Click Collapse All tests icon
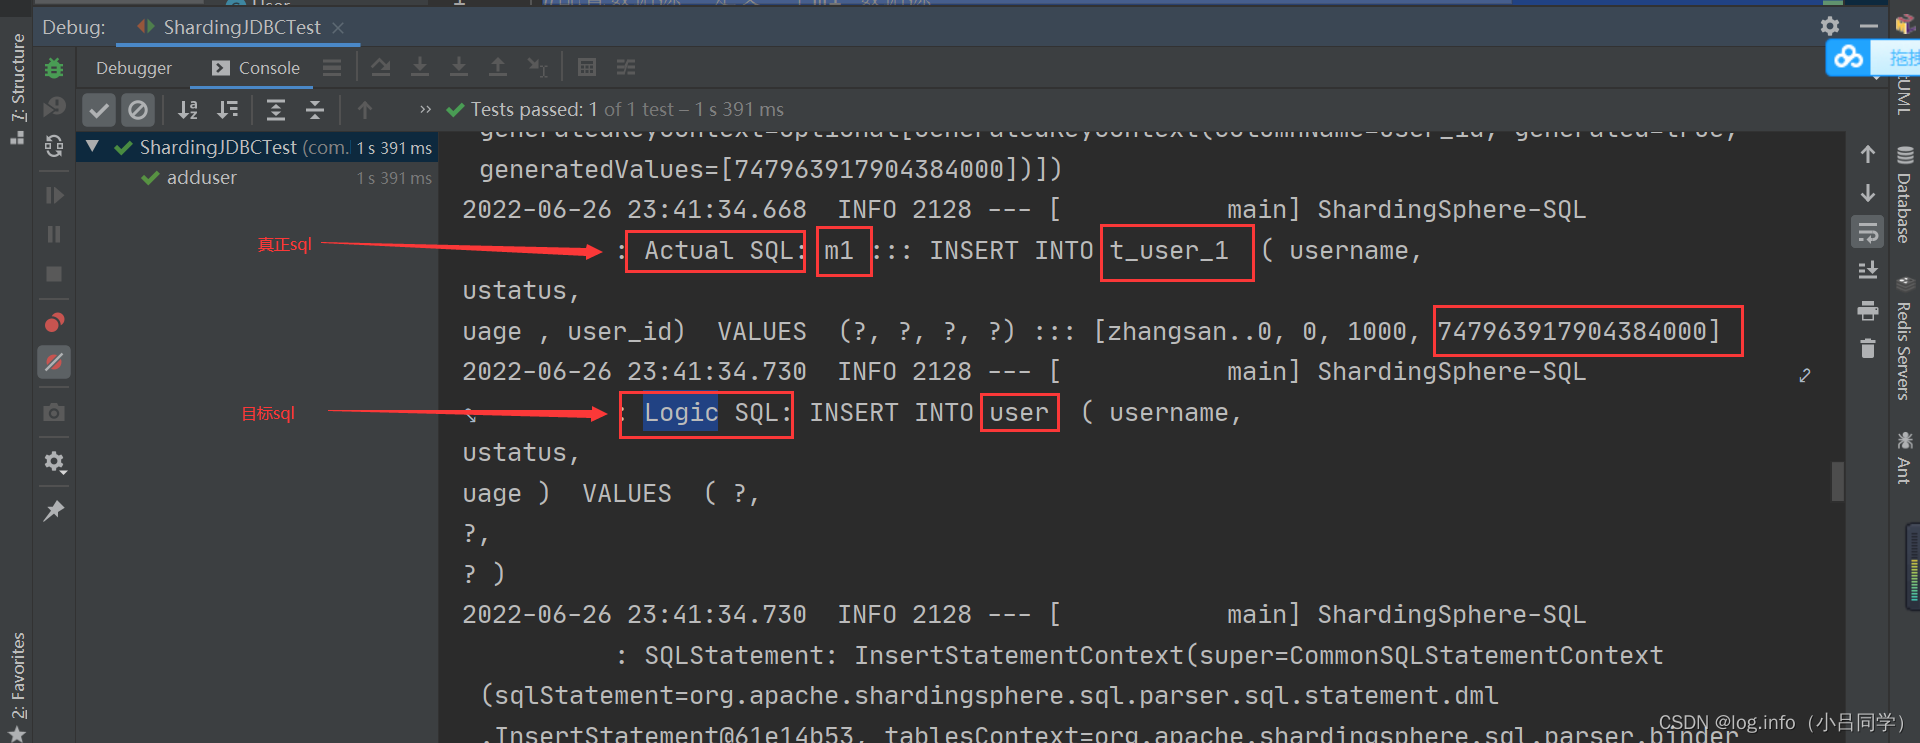Image resolution: width=1920 pixels, height=743 pixels. pyautogui.click(x=315, y=109)
